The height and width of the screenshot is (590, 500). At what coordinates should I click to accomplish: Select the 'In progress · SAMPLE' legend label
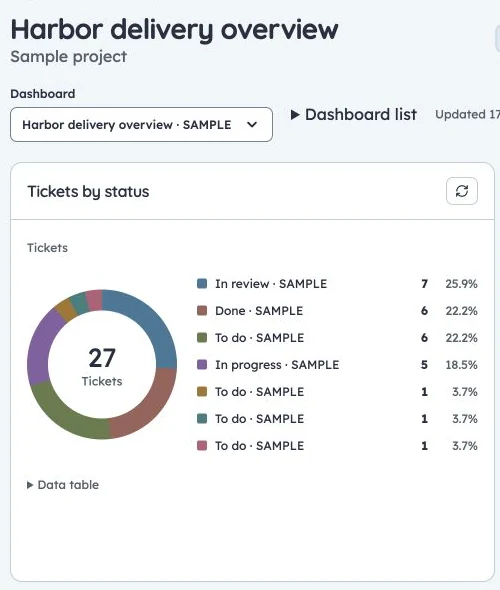point(277,365)
